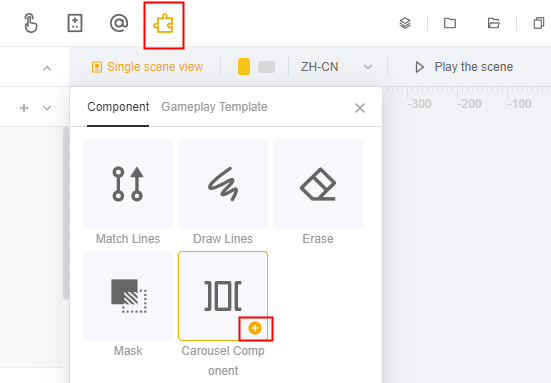
Task: Open the puzzle piece component tool
Action: 163,25
